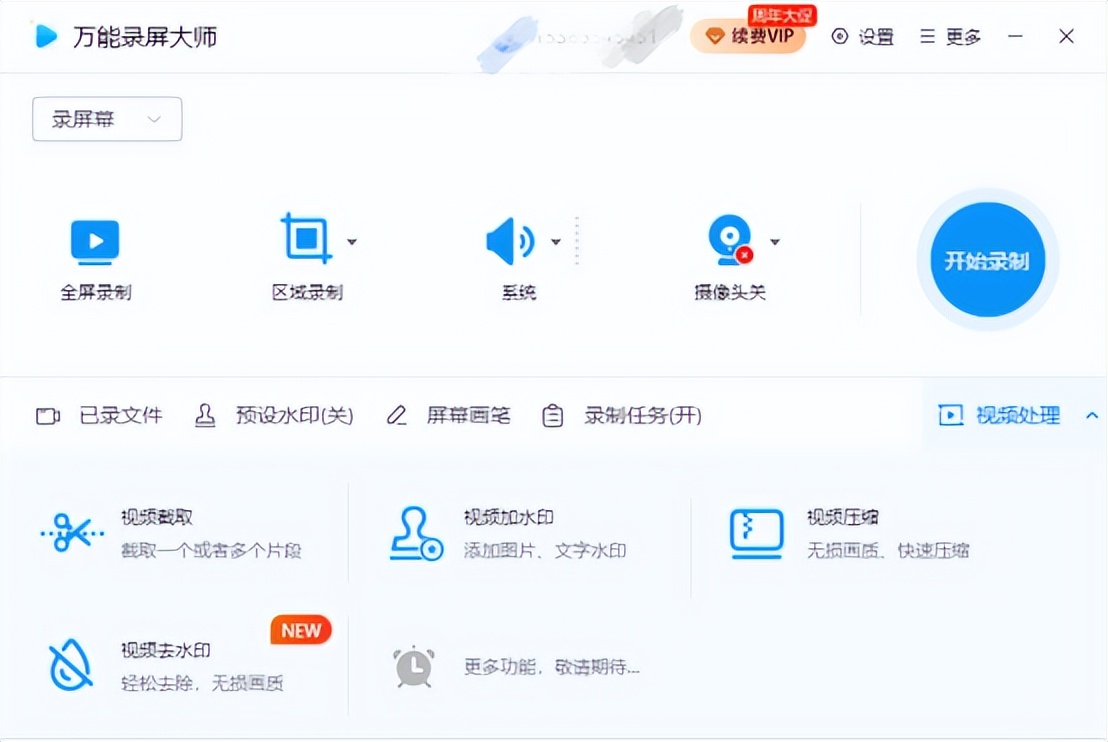The image size is (1108, 742).
Task: Open the 设置 settings menu
Action: (864, 36)
